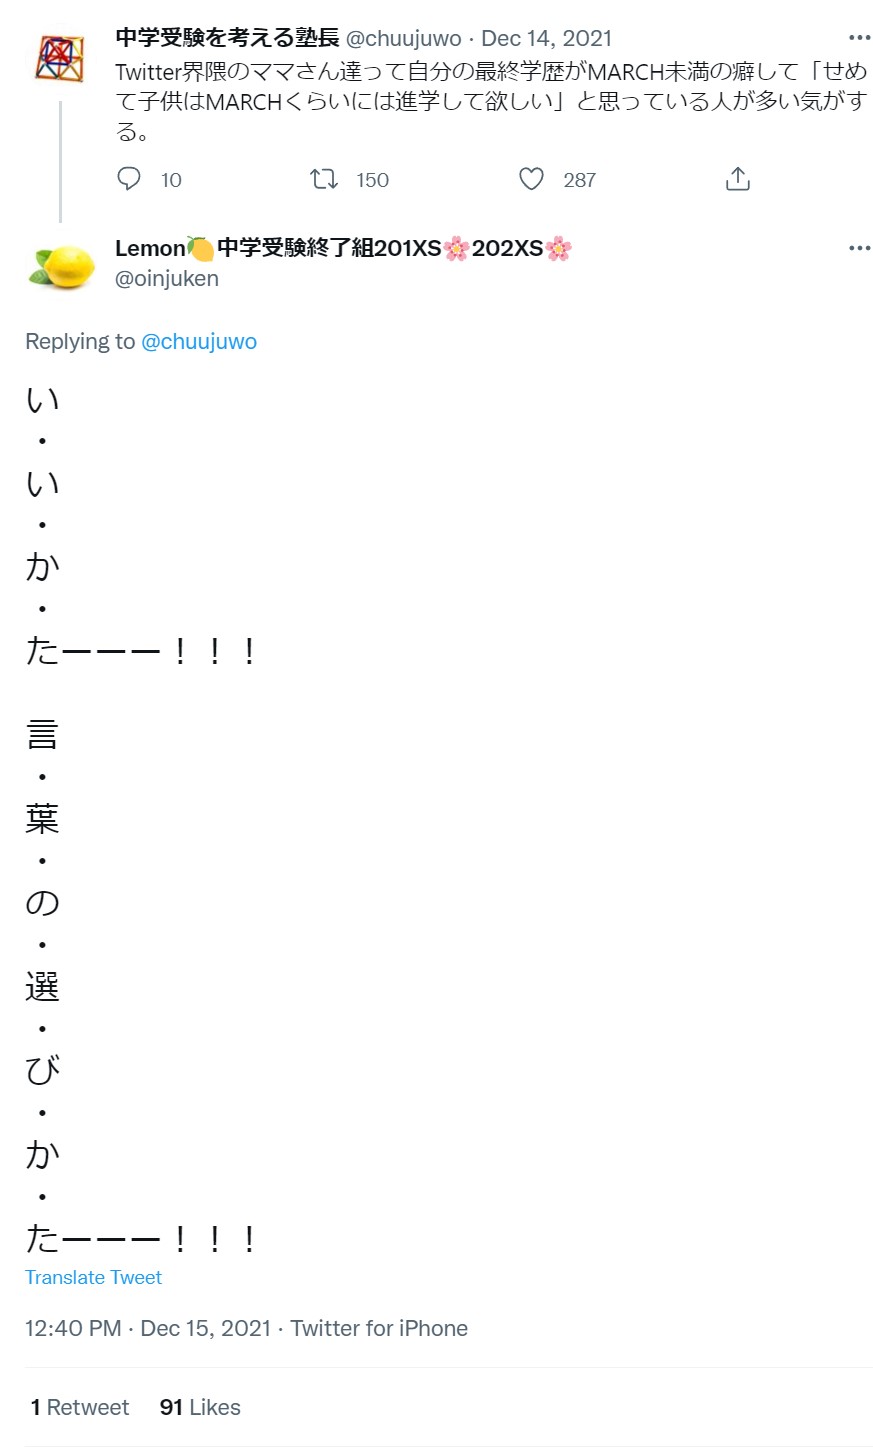Viewport: 873px width, 1453px height.
Task: Click the retweet arrows icon
Action: (324, 179)
